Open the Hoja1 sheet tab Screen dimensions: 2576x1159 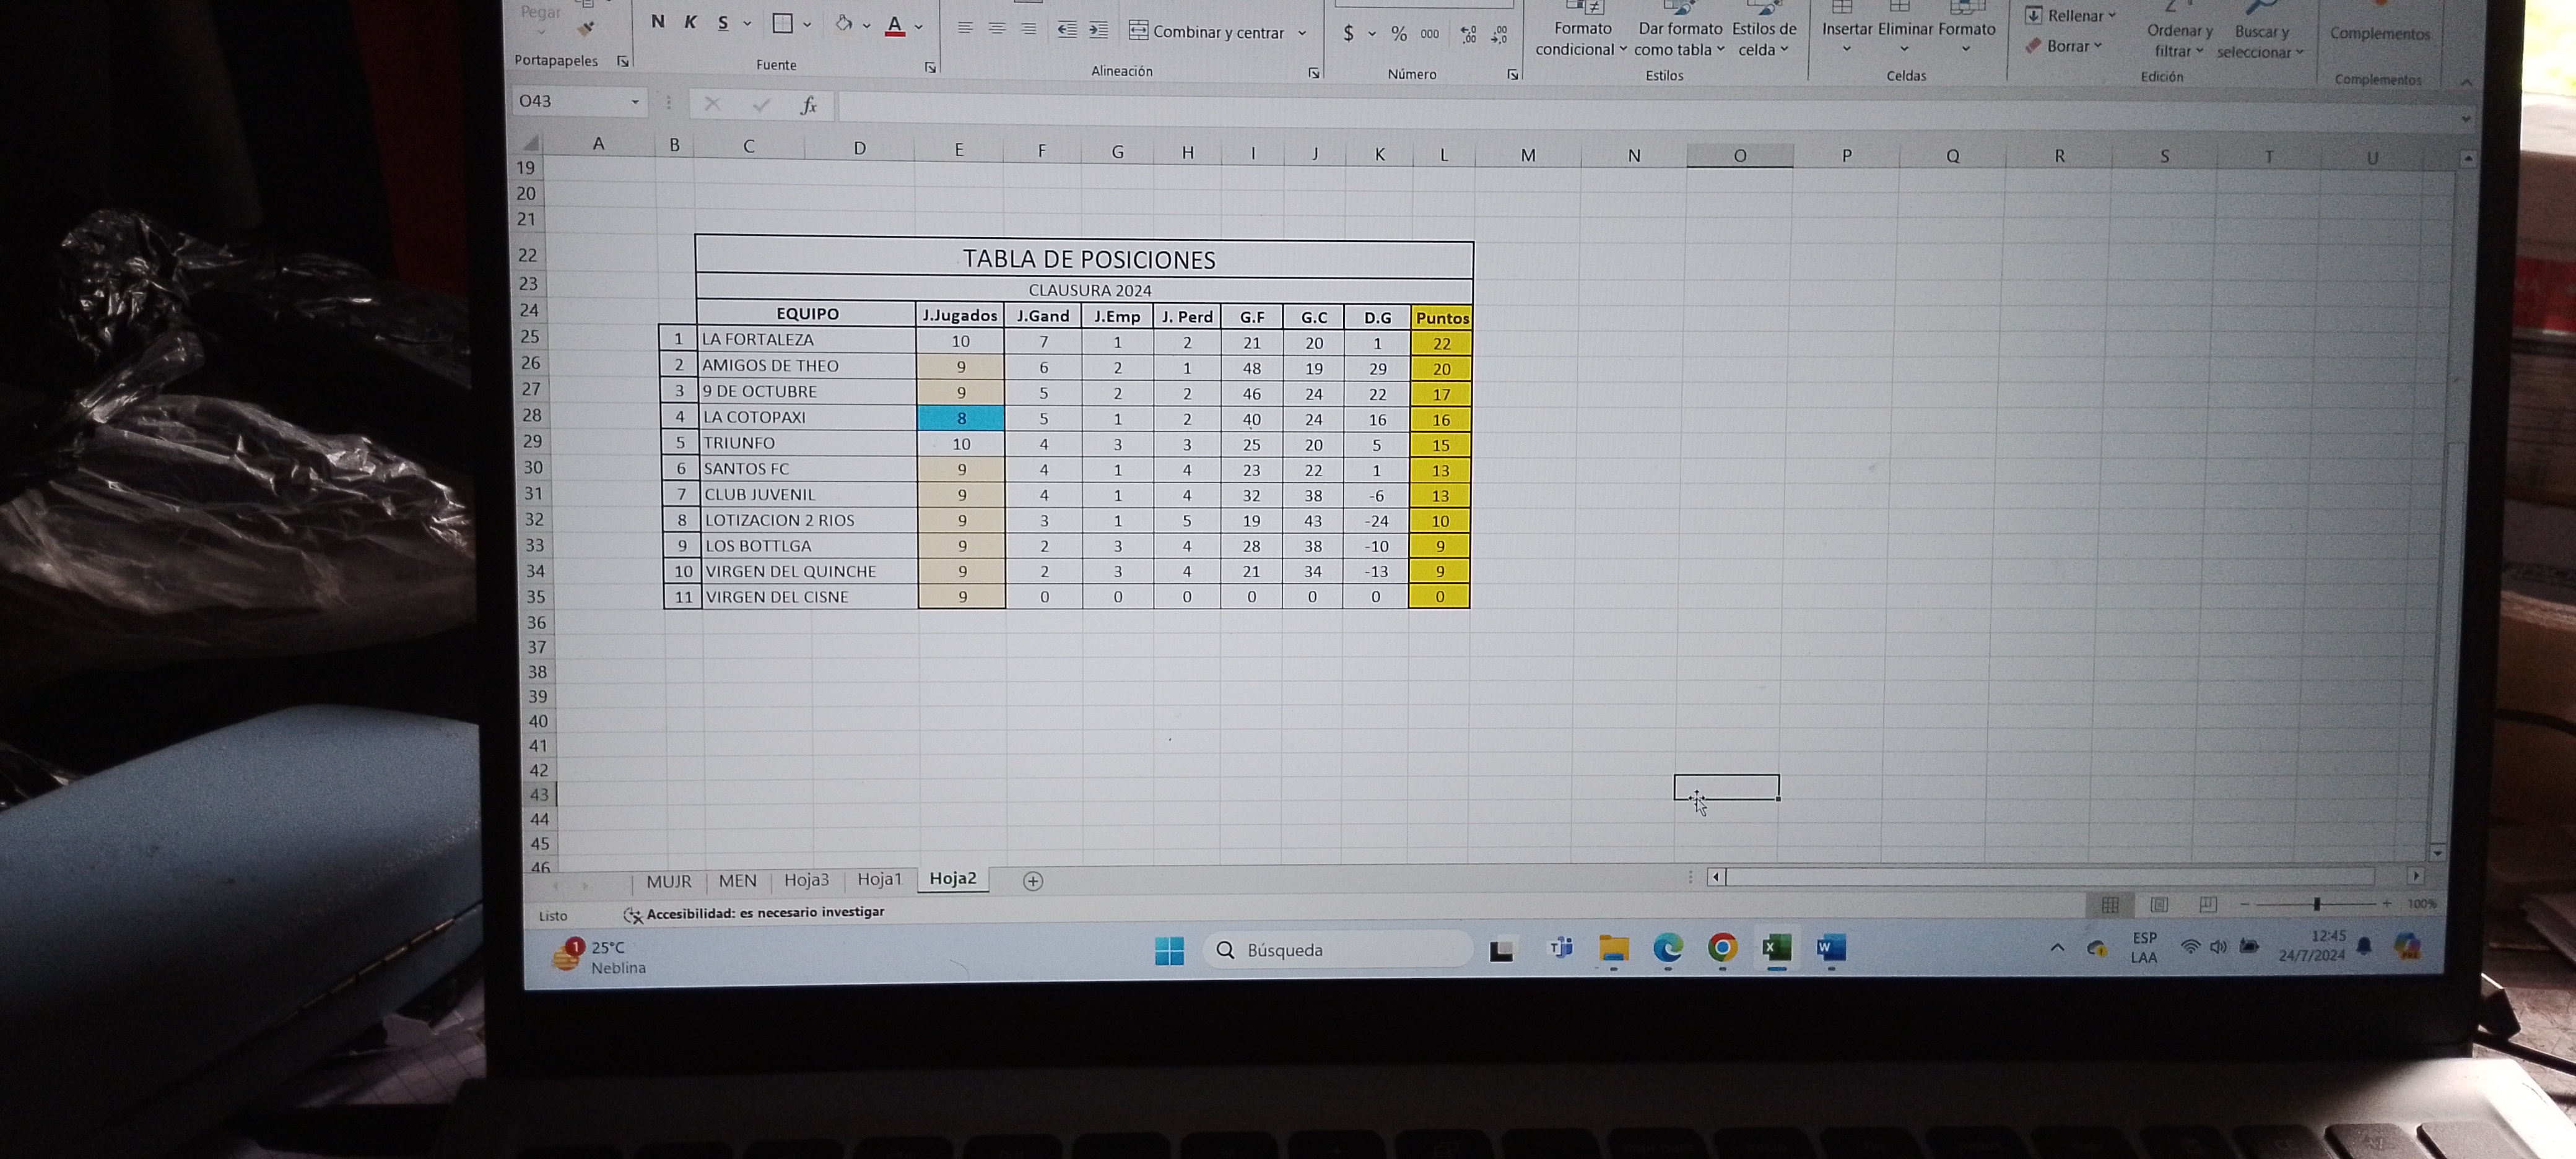coord(879,879)
